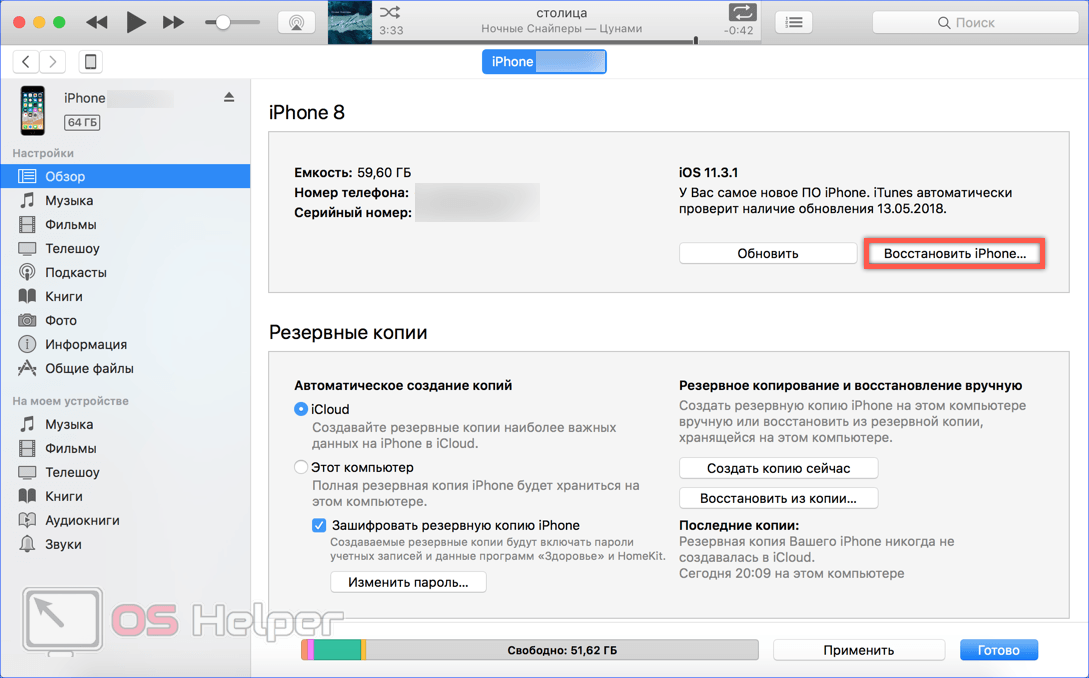Skip to the next track
This screenshot has height=678, width=1089.
pyautogui.click(x=173, y=22)
